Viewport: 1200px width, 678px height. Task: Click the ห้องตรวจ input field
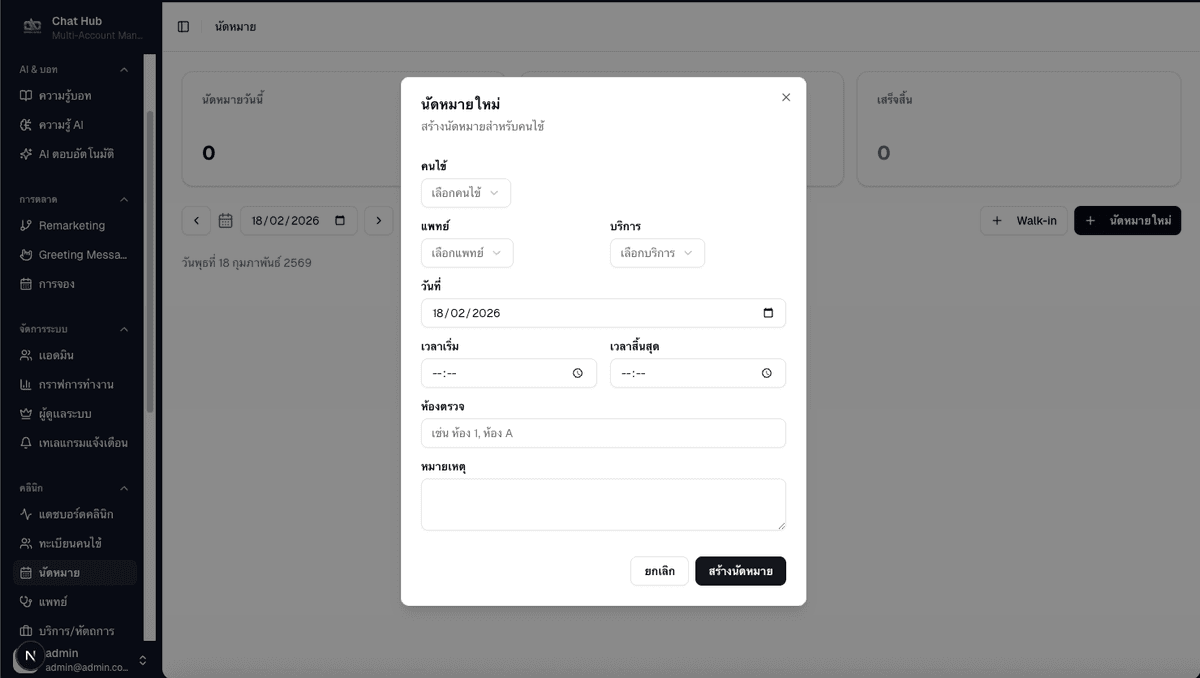coord(603,433)
